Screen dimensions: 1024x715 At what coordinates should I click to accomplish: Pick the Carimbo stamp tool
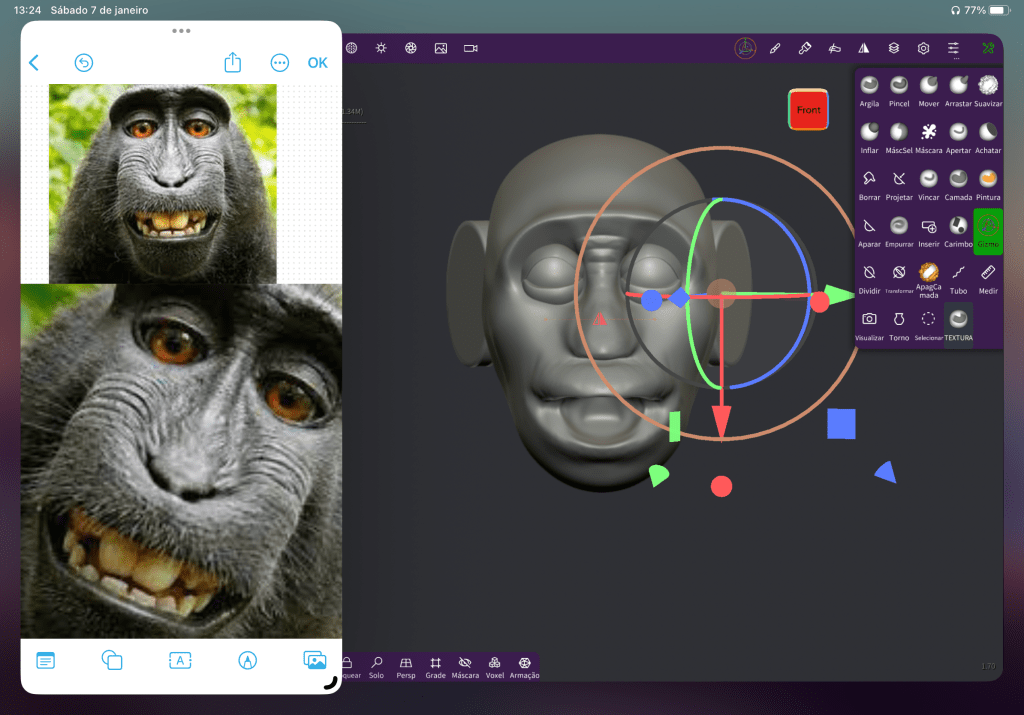pos(958,230)
